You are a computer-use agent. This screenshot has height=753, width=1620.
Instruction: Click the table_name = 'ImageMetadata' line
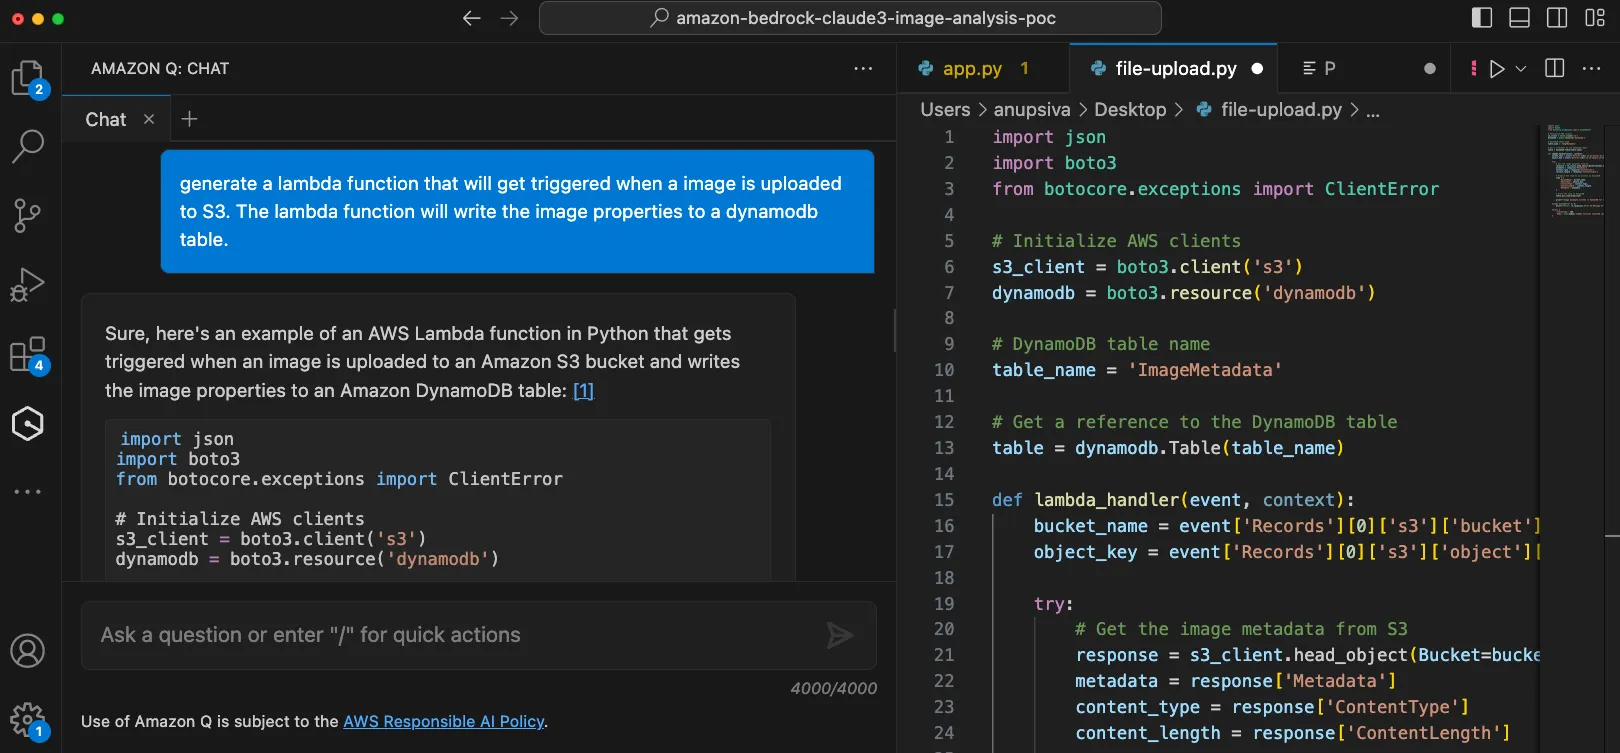click(x=1136, y=370)
